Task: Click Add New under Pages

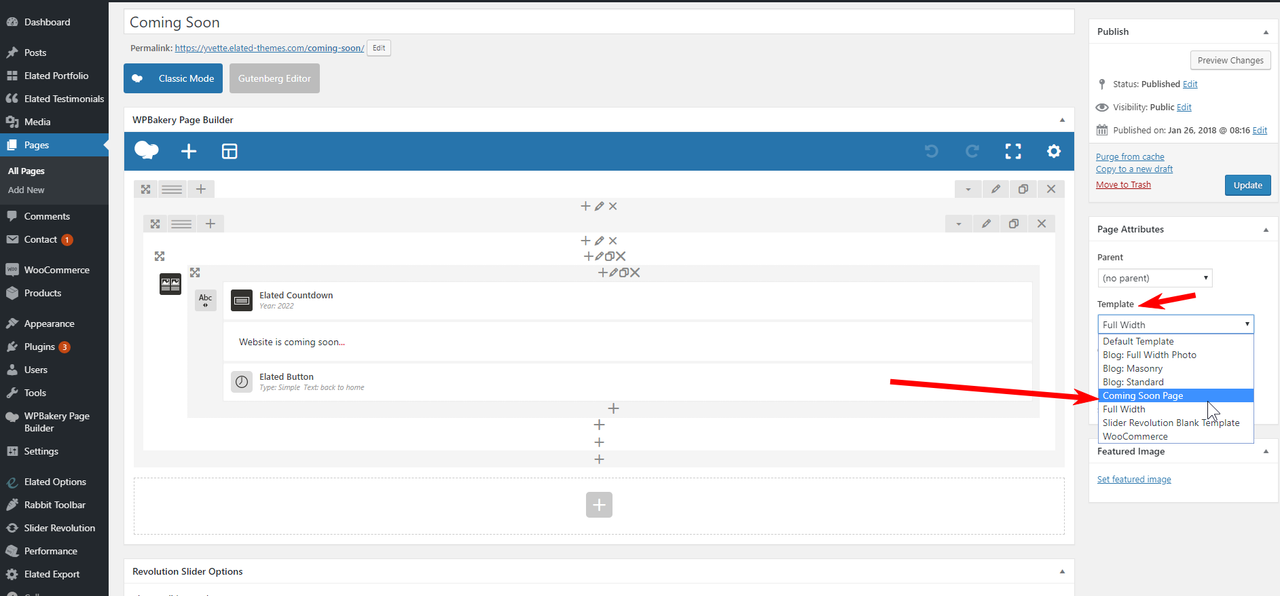Action: tap(26, 190)
